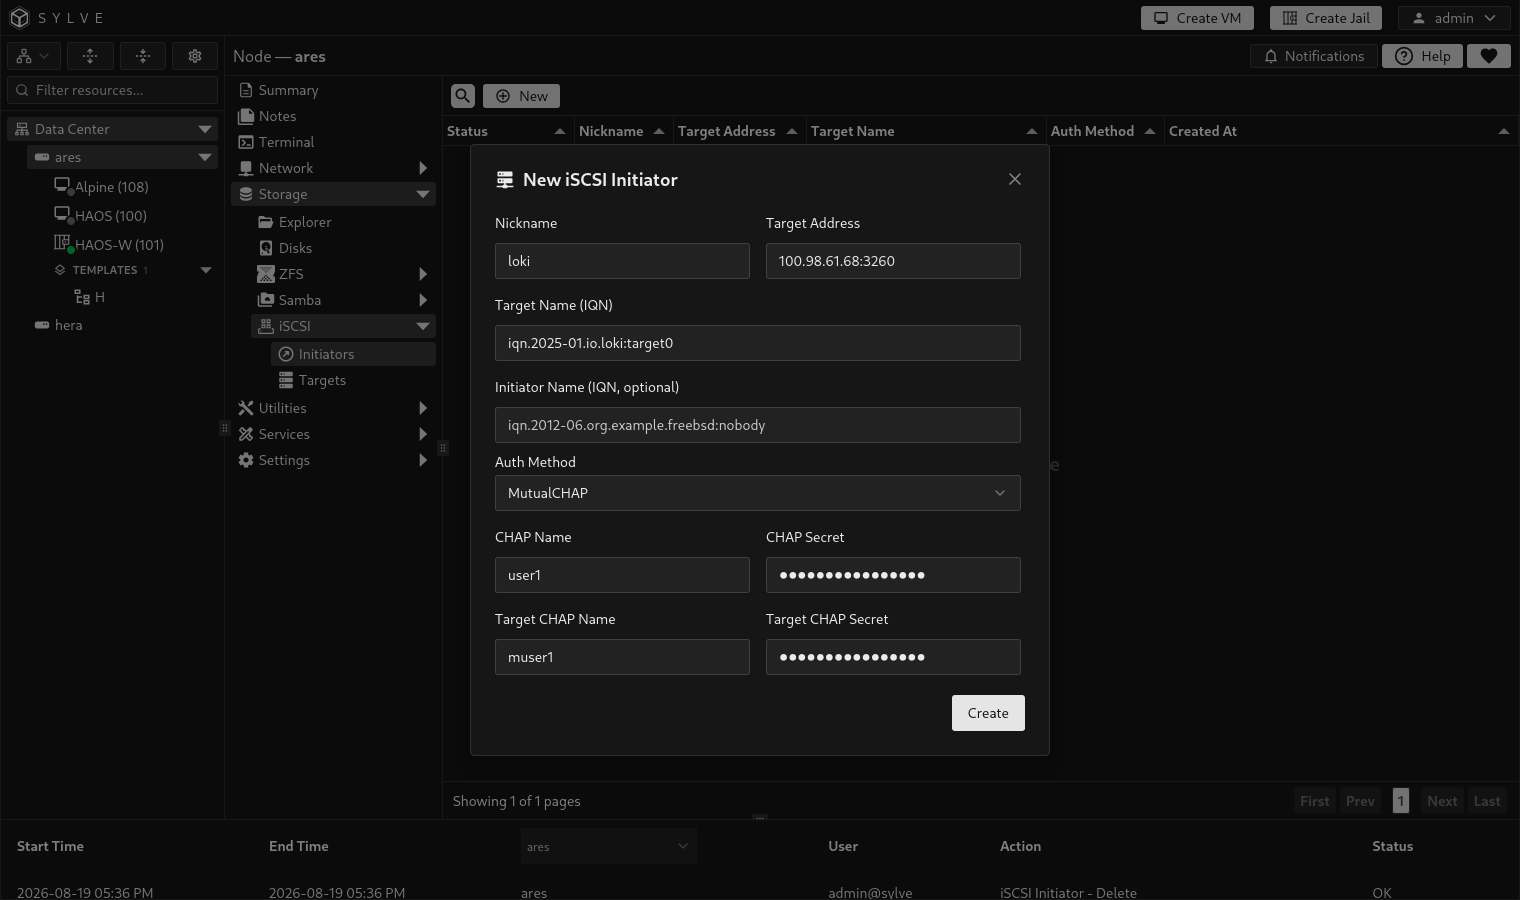The height and width of the screenshot is (900, 1520).
Task: Click the Initiator Name IQN field
Action: [x=758, y=425]
